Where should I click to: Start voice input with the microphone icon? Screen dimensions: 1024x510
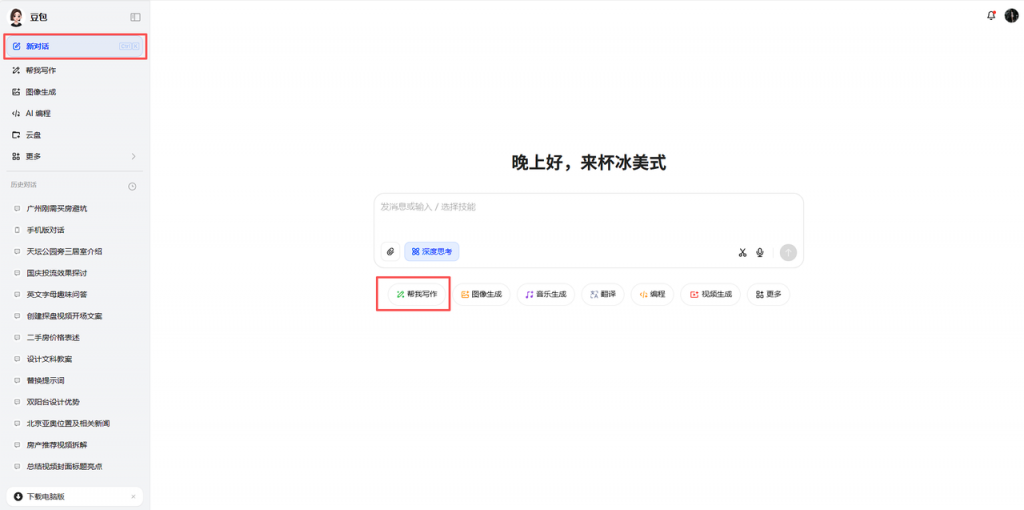click(760, 252)
